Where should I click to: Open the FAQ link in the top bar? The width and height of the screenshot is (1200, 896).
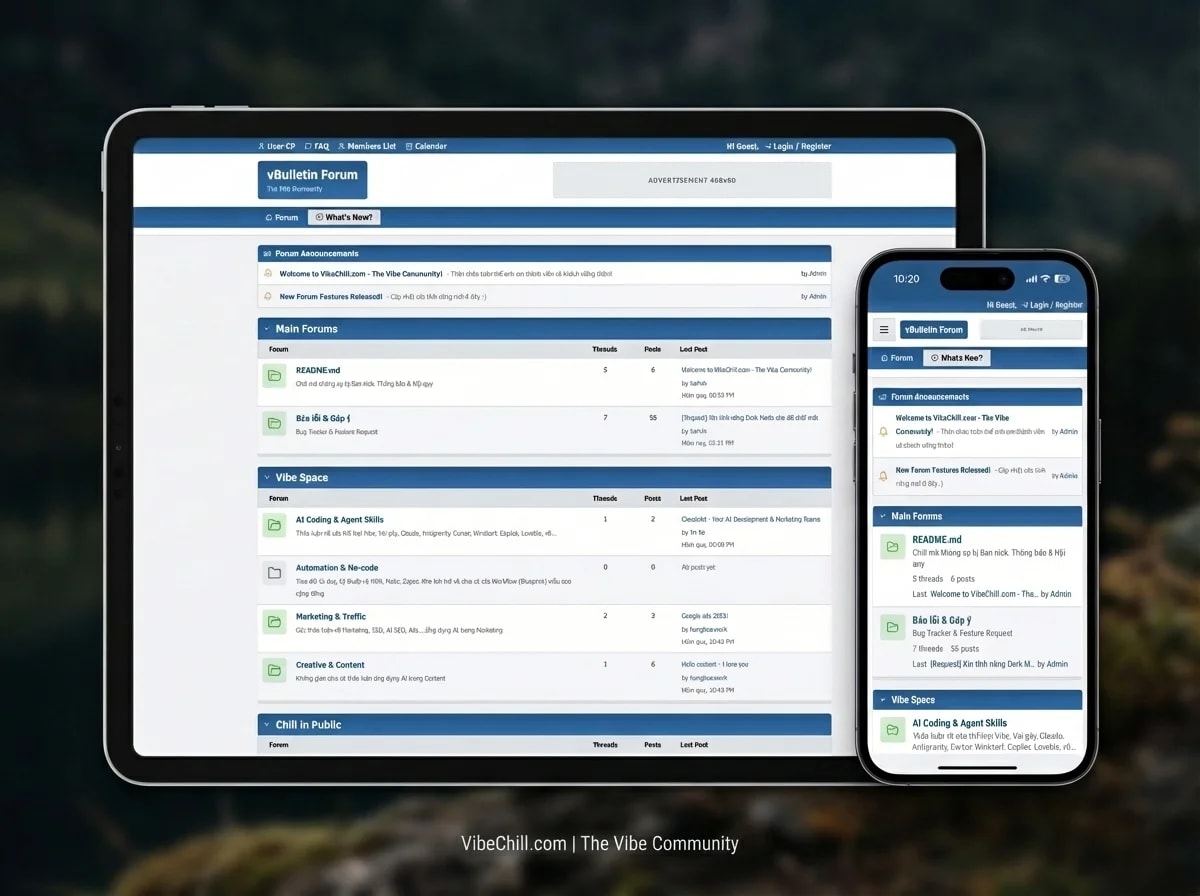tap(317, 146)
